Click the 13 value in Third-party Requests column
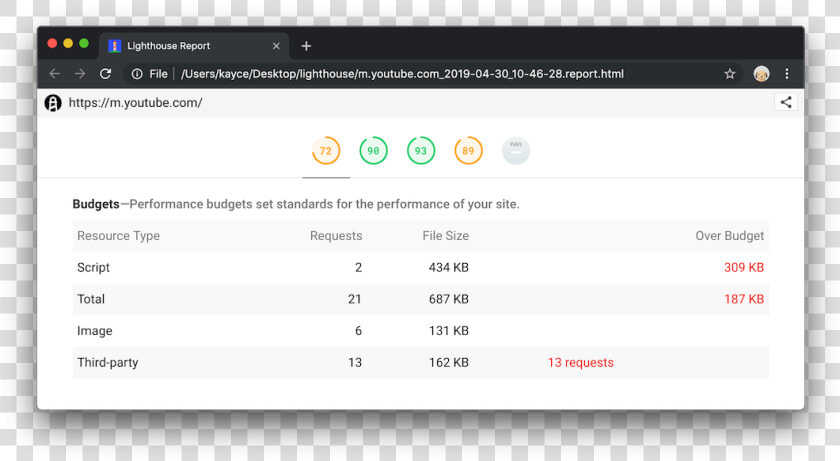Image resolution: width=840 pixels, height=461 pixels. 355,362
